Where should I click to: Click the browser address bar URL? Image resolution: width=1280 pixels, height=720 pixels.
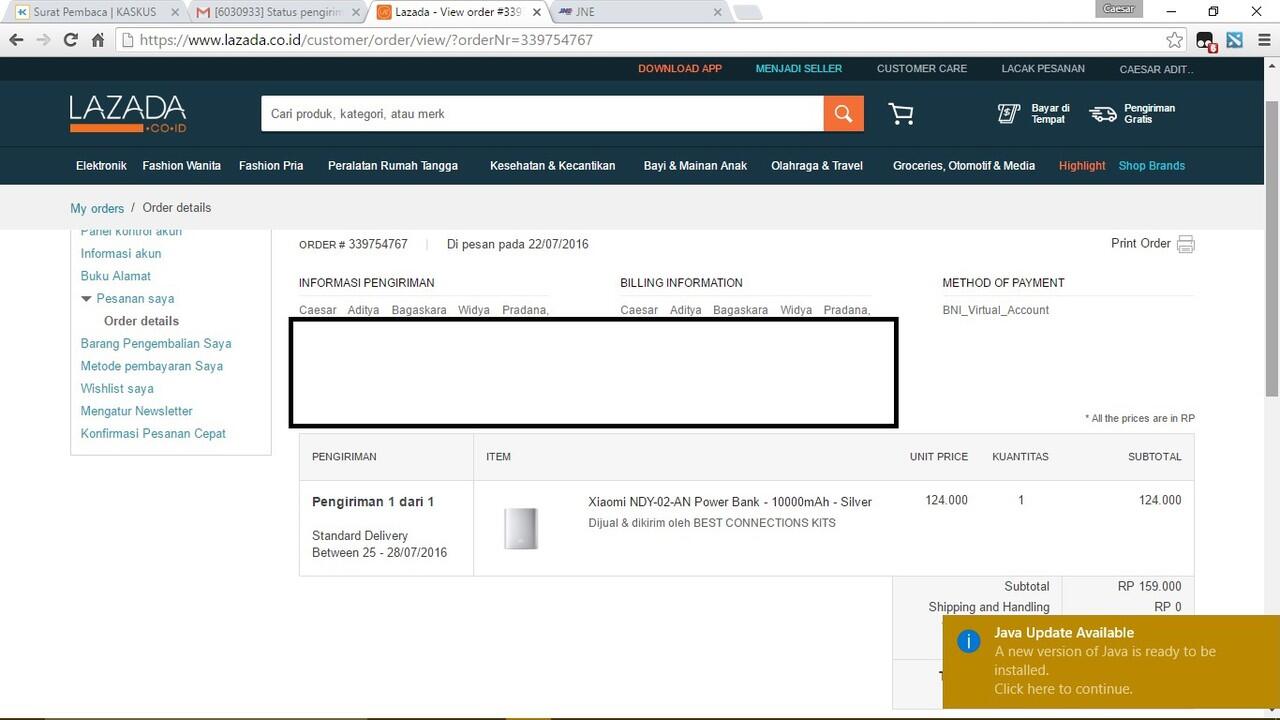tap(365, 40)
